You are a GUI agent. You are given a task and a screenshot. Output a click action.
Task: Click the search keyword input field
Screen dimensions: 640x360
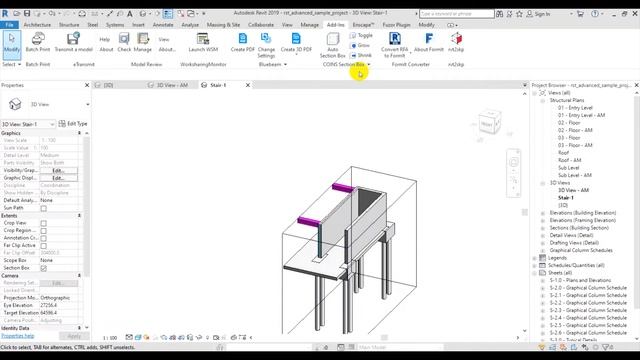457,14
